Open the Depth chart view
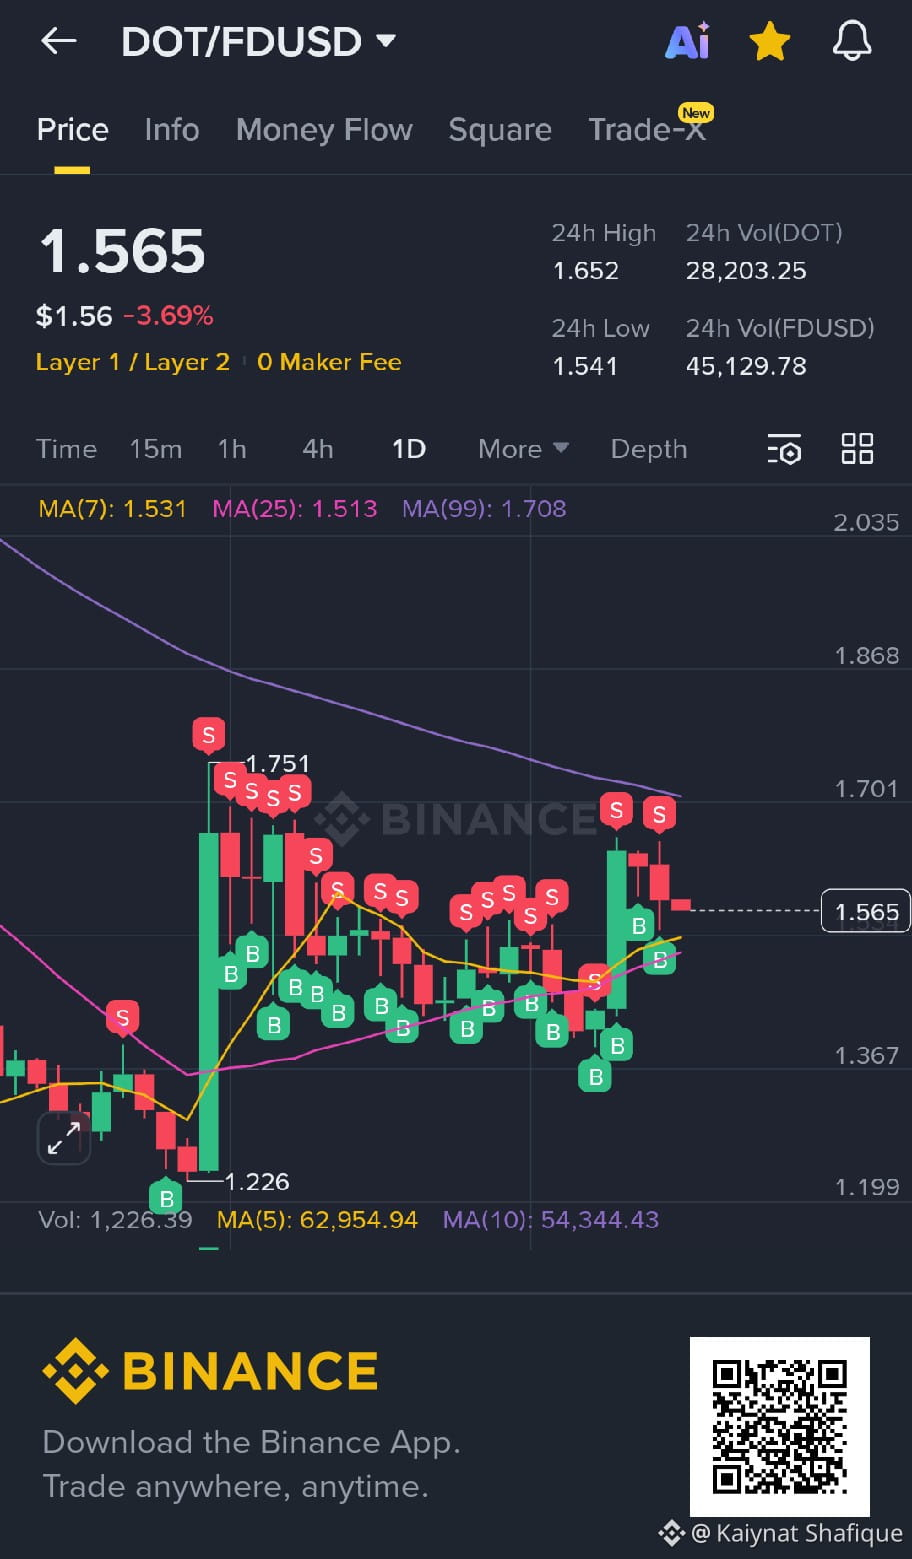Image resolution: width=912 pixels, height=1559 pixels. coord(649,449)
